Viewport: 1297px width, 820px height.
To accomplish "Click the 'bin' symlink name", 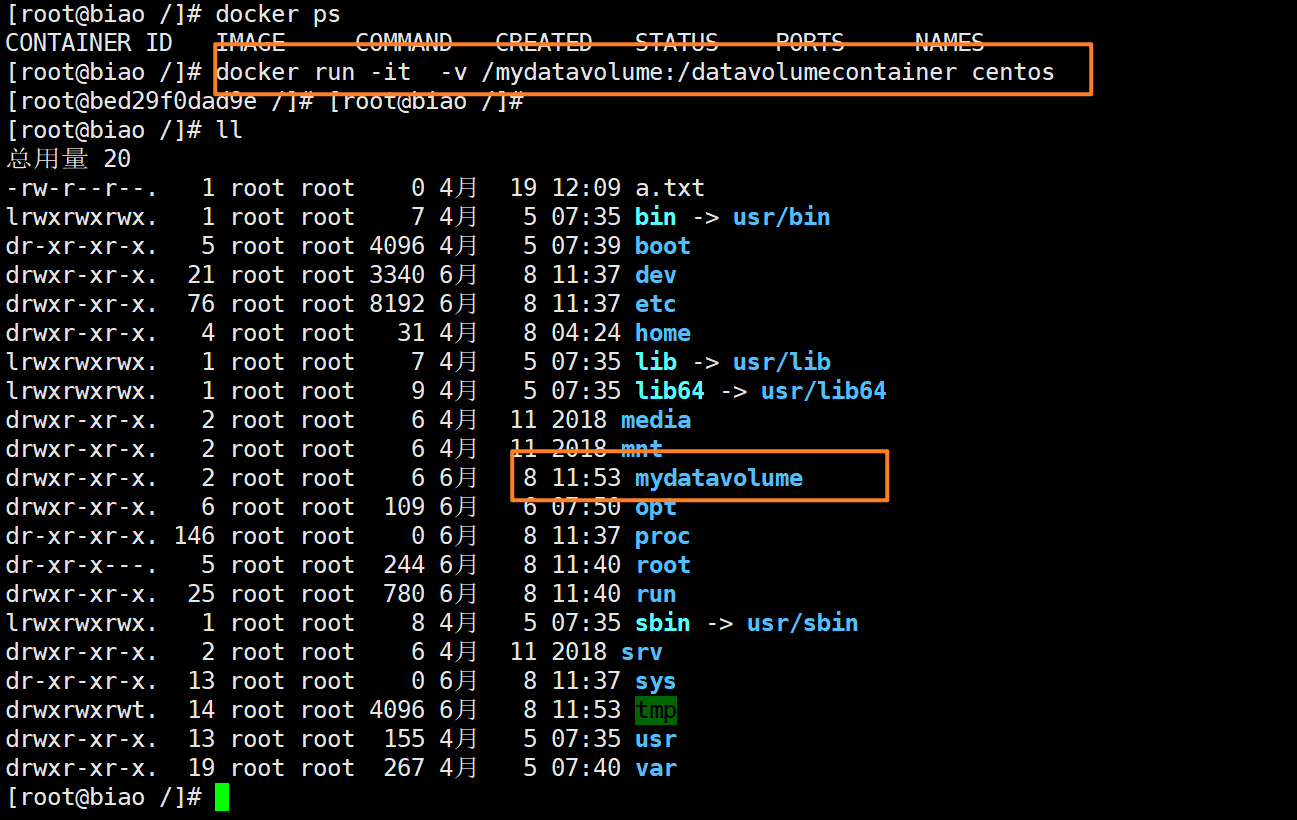I will (x=656, y=217).
